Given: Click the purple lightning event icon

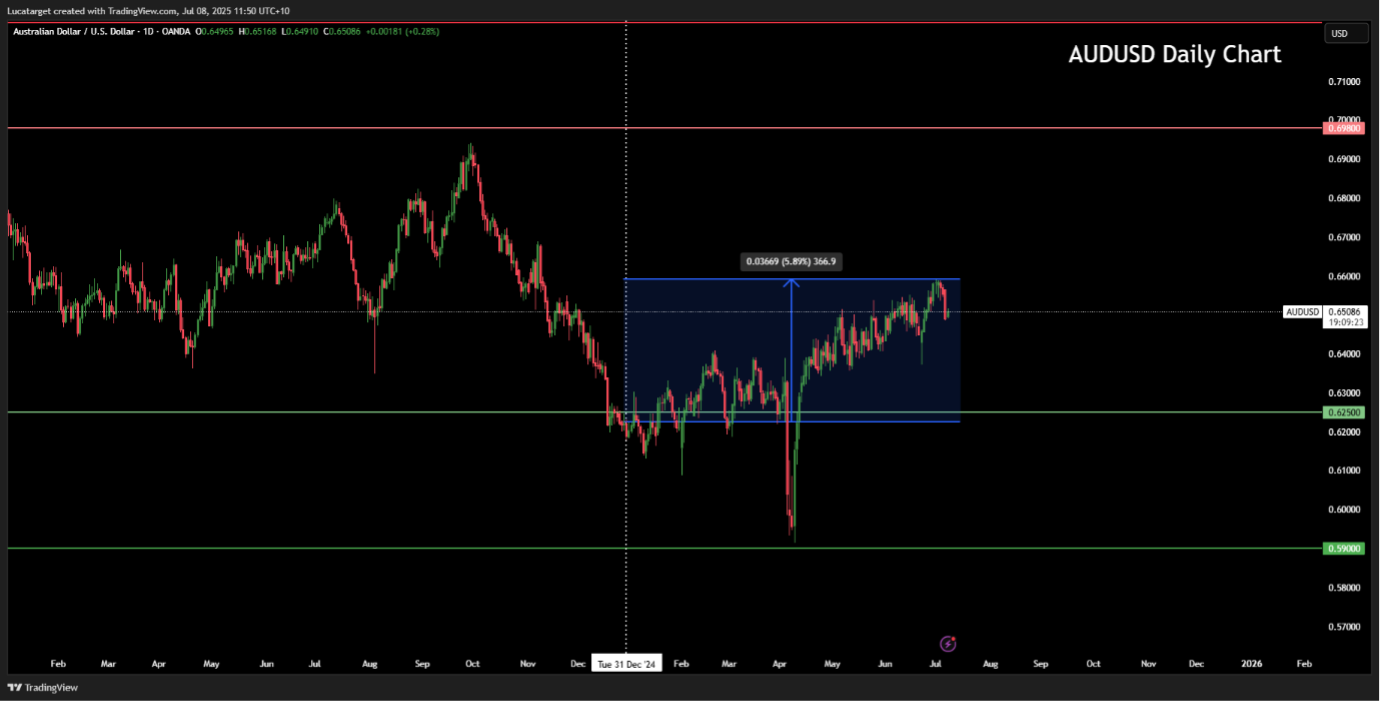Looking at the screenshot, I should click(948, 644).
